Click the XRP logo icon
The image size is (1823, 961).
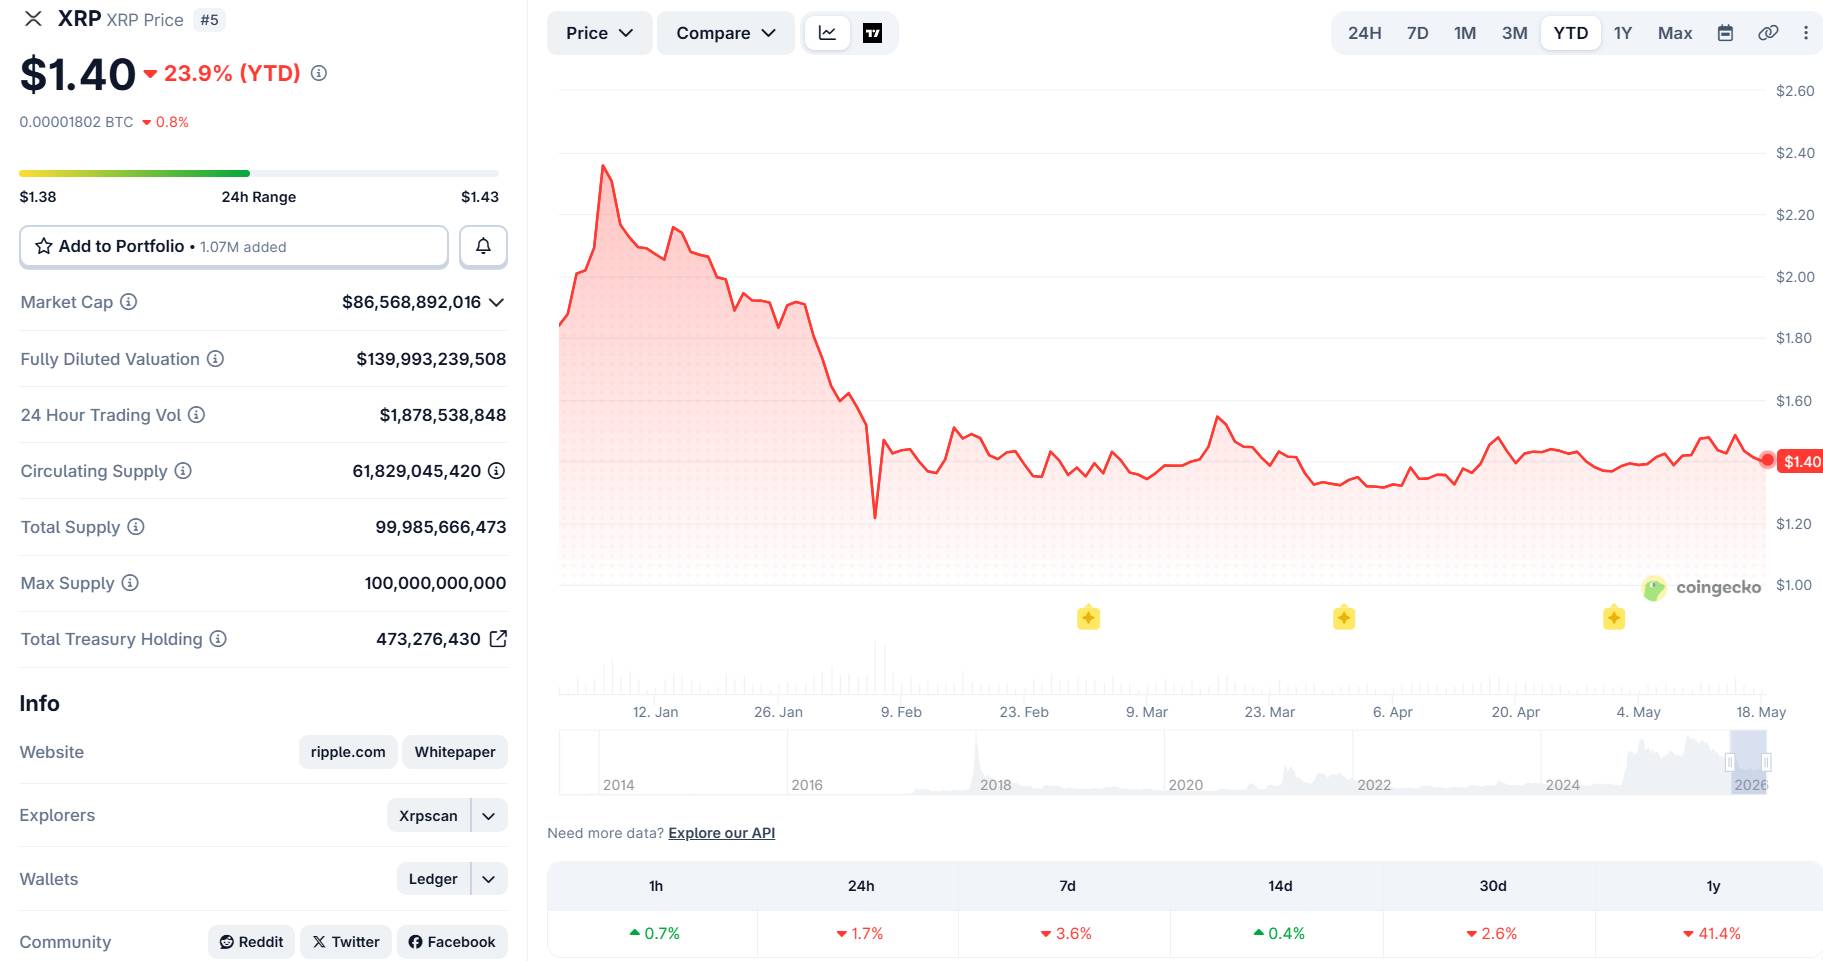pos(33,19)
